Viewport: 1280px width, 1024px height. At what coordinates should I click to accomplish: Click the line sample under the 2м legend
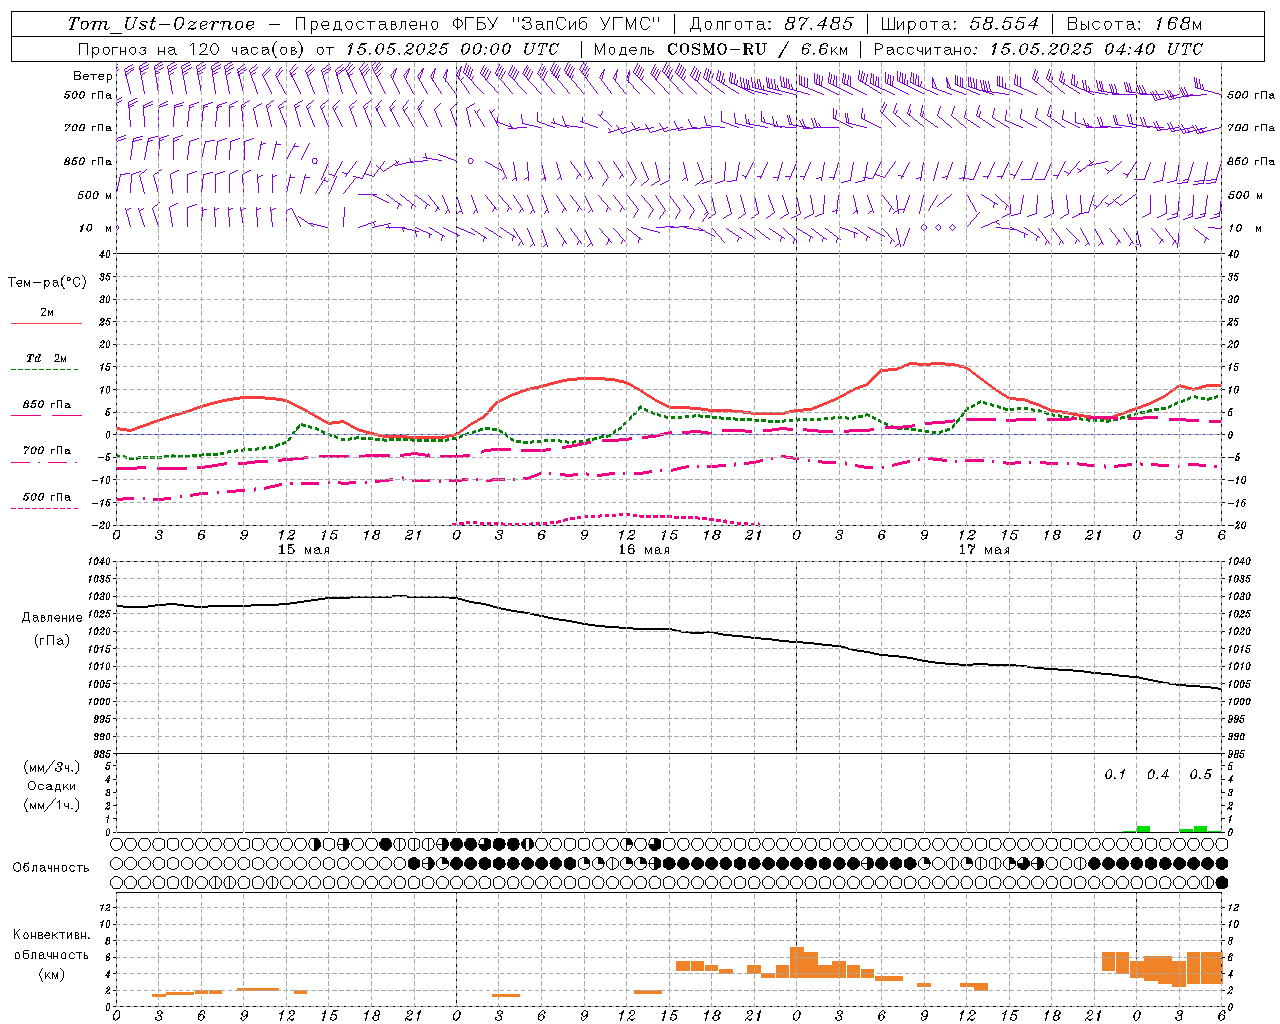pyautogui.click(x=46, y=324)
